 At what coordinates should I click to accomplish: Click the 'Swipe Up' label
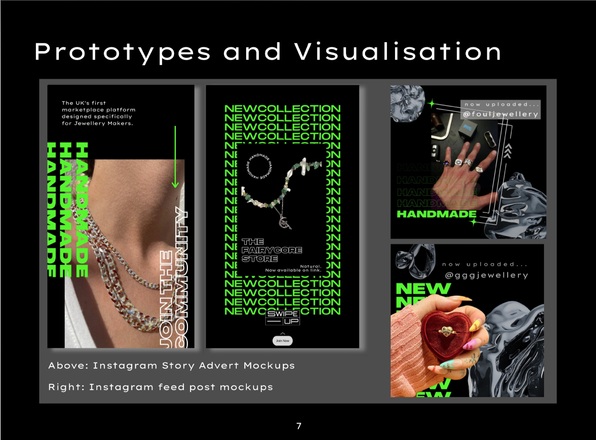pyautogui.click(x=283, y=318)
